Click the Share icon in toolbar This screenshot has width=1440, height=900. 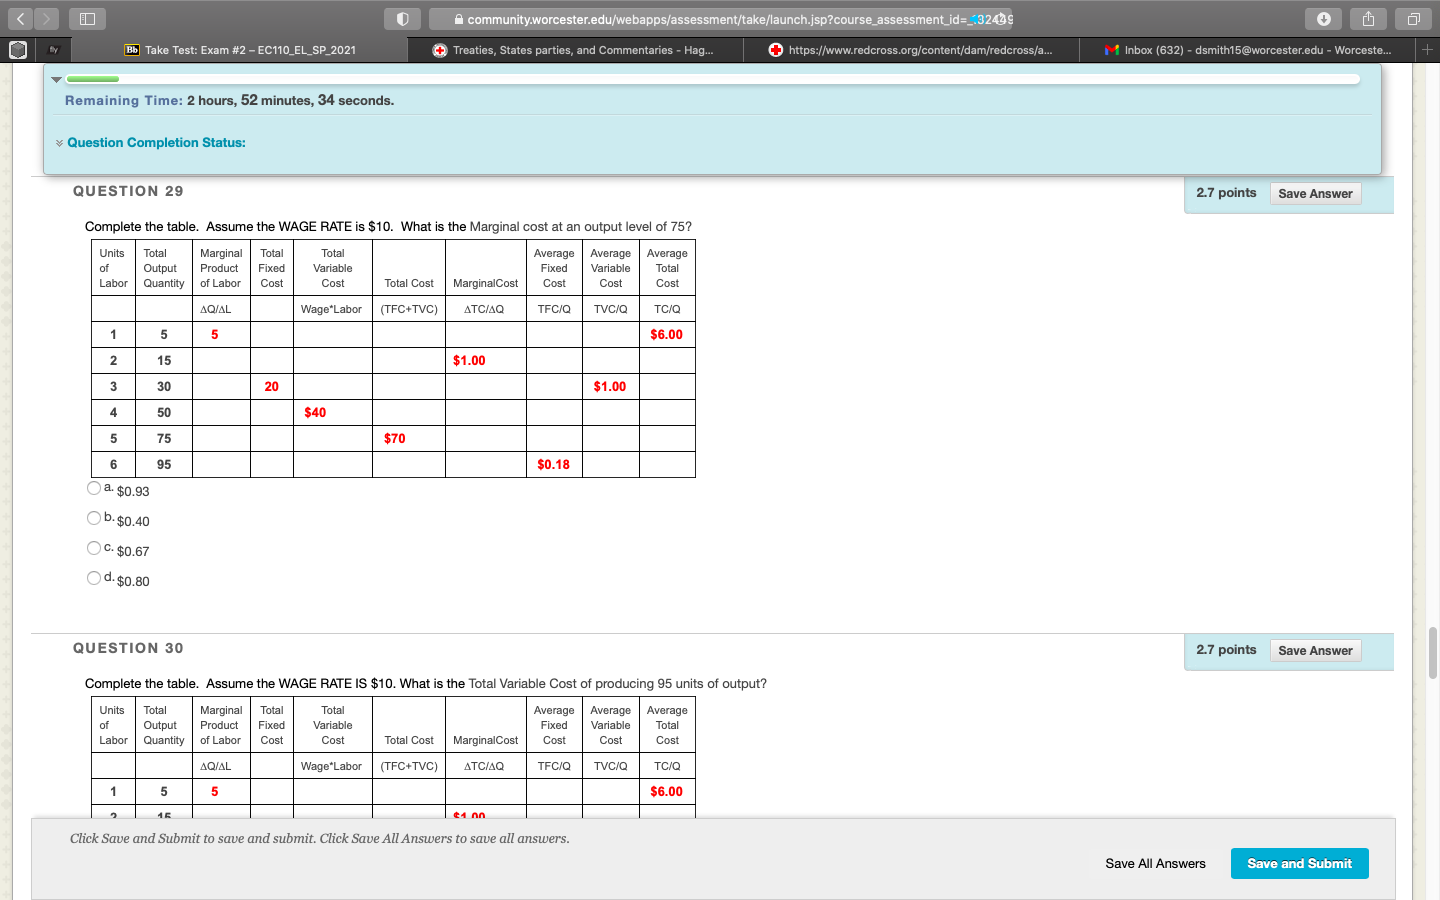1368,19
